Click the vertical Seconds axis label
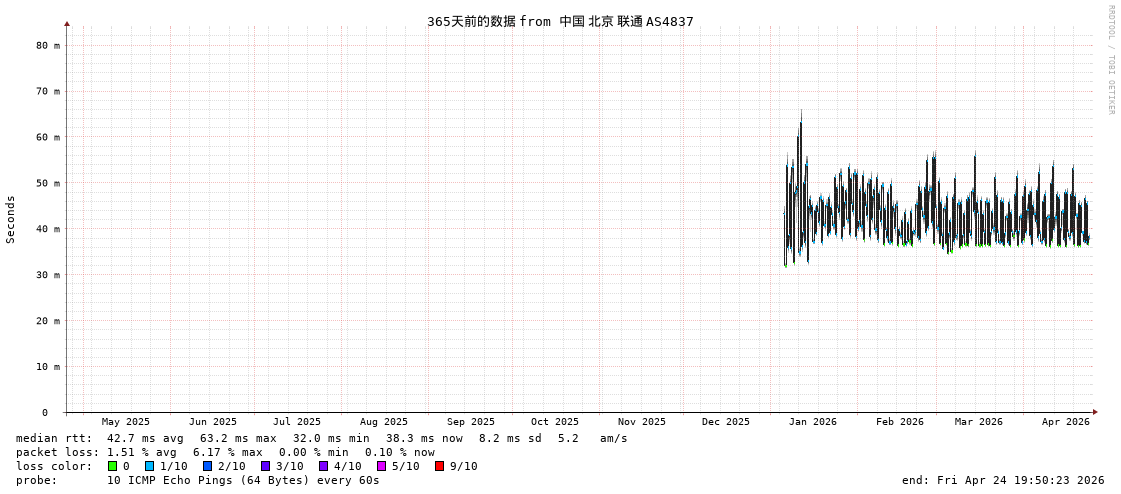The image size is (1121, 494). coord(11,219)
